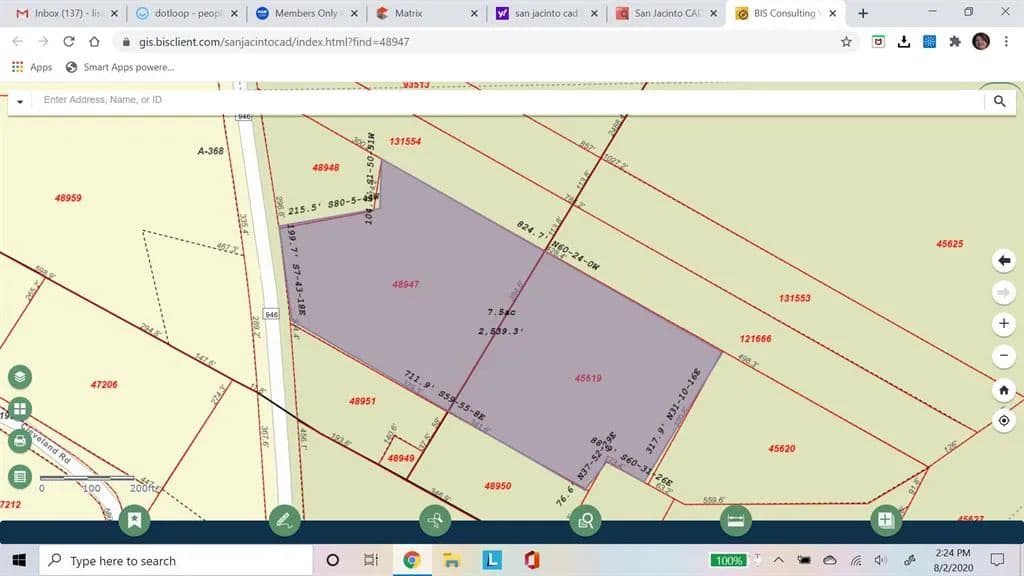Open the measure ruler tool
1024x576 pixels.
pyautogui.click(x=735, y=519)
